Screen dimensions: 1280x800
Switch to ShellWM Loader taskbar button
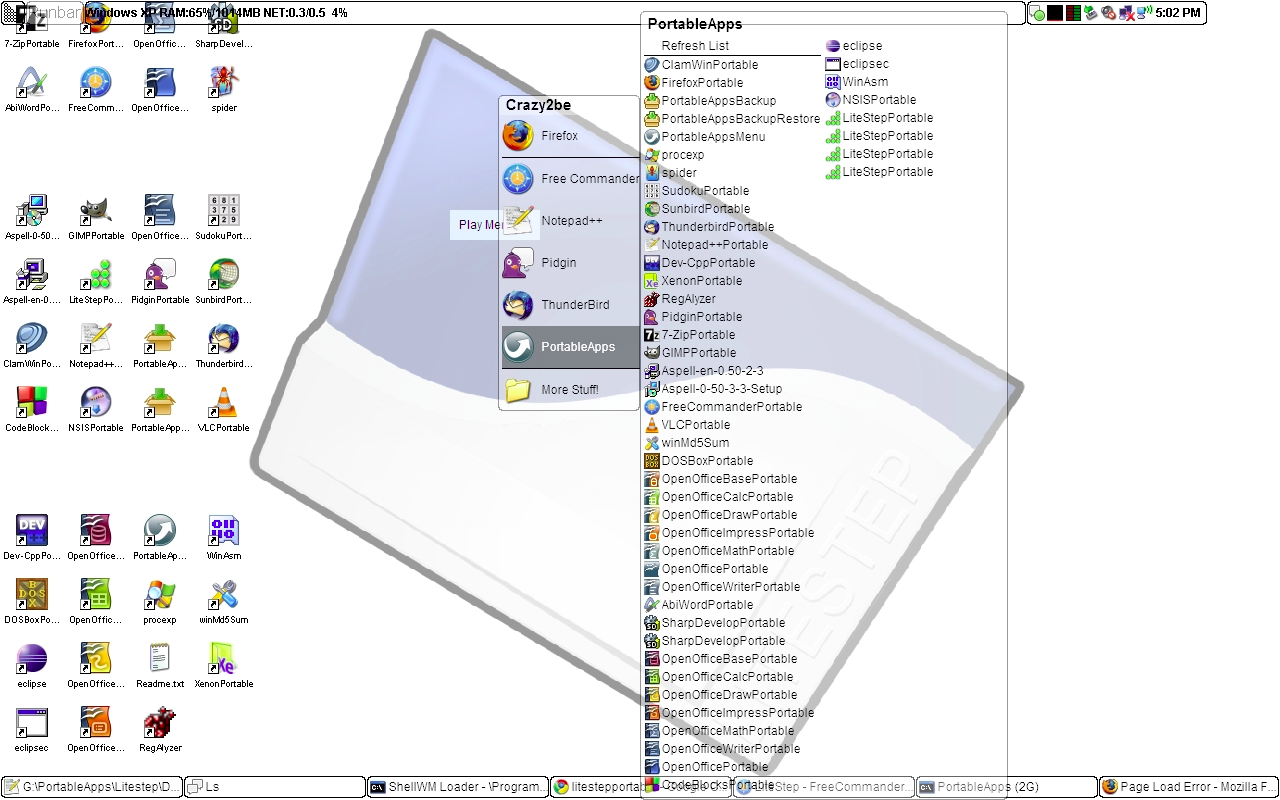pyautogui.click(x=458, y=787)
